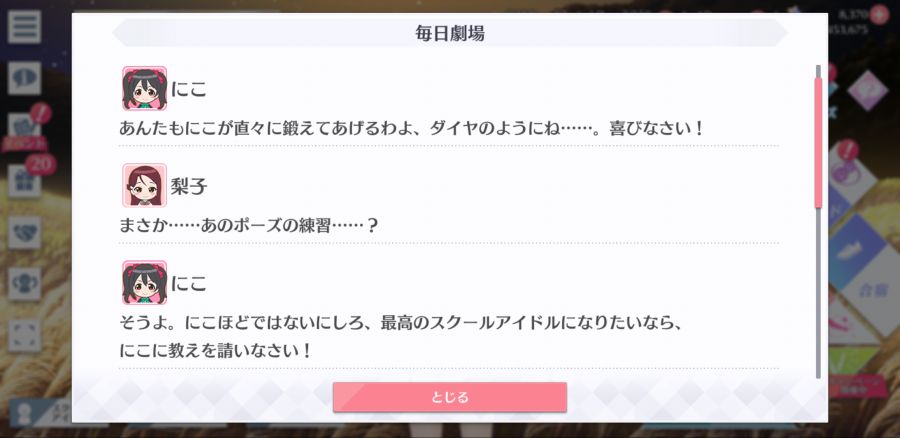
Task: Open the chat speech bubble icon
Action: tap(24, 78)
